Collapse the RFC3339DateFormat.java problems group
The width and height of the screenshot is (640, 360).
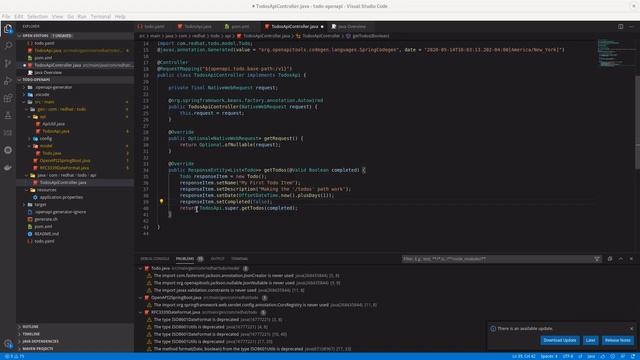pyautogui.click(x=141, y=313)
